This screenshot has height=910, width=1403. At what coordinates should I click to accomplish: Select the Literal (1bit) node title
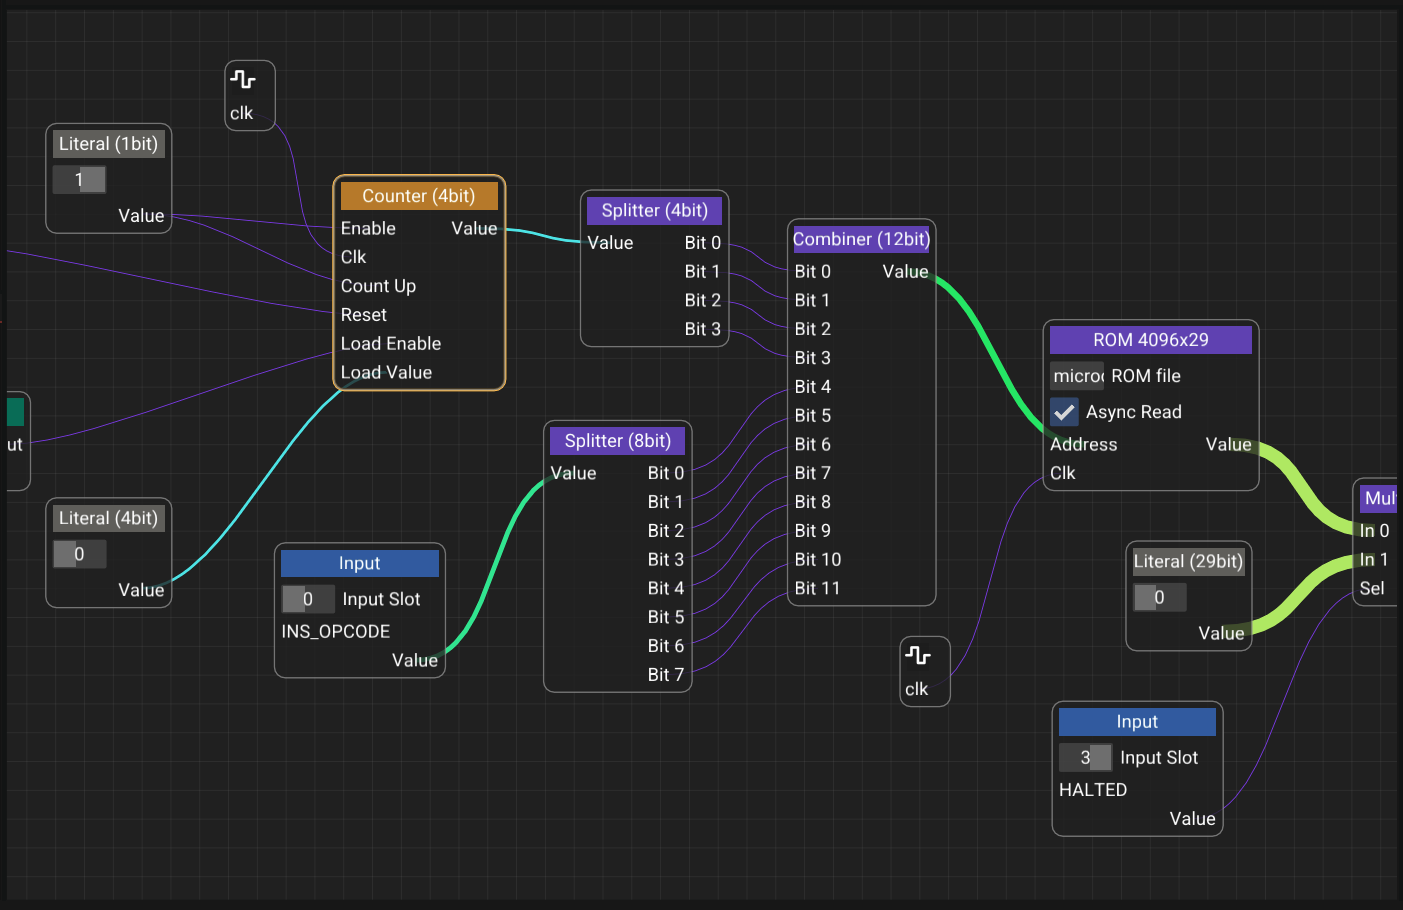pos(108,144)
